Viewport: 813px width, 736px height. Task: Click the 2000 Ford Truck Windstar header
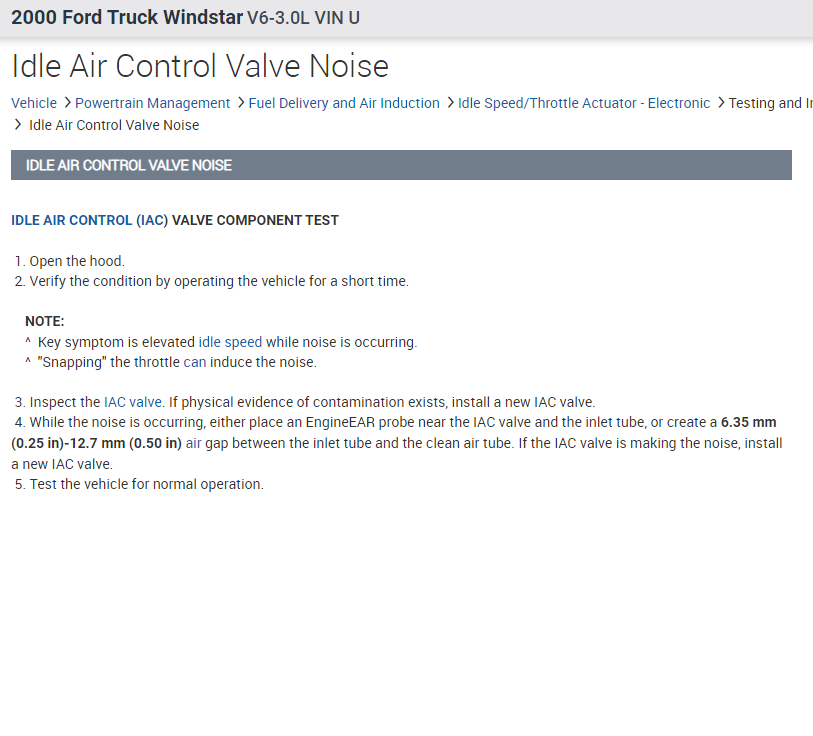click(185, 18)
